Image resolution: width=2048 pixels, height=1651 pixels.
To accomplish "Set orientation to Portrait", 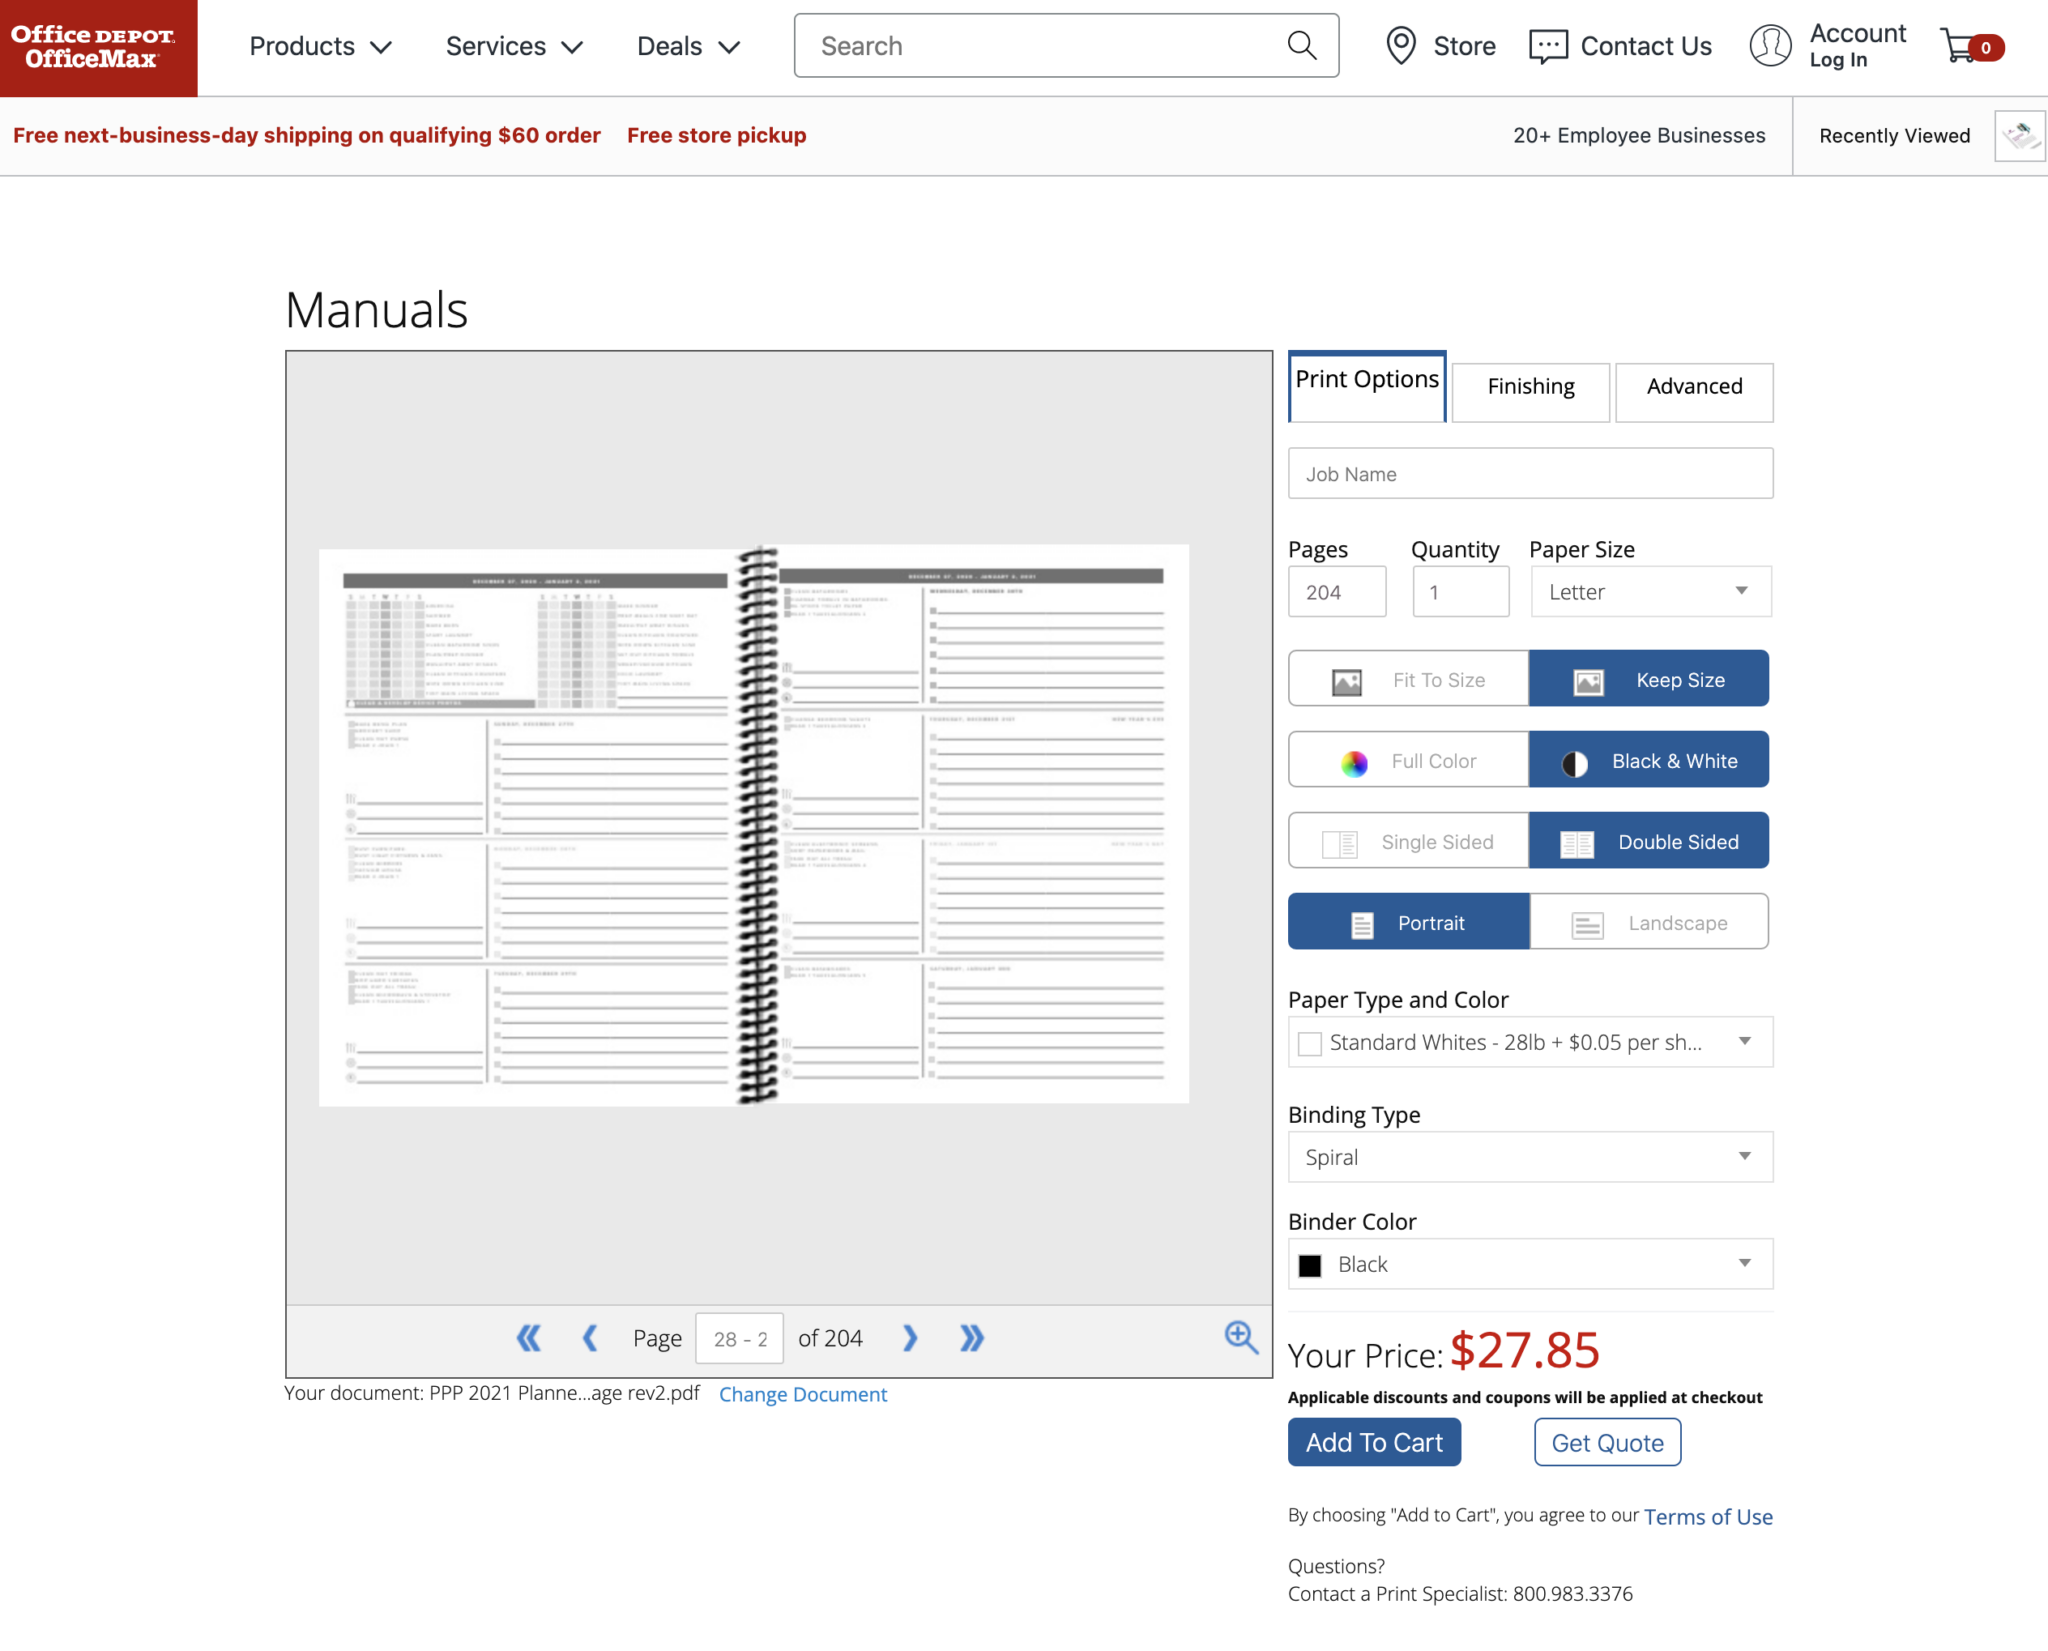I will point(1408,922).
